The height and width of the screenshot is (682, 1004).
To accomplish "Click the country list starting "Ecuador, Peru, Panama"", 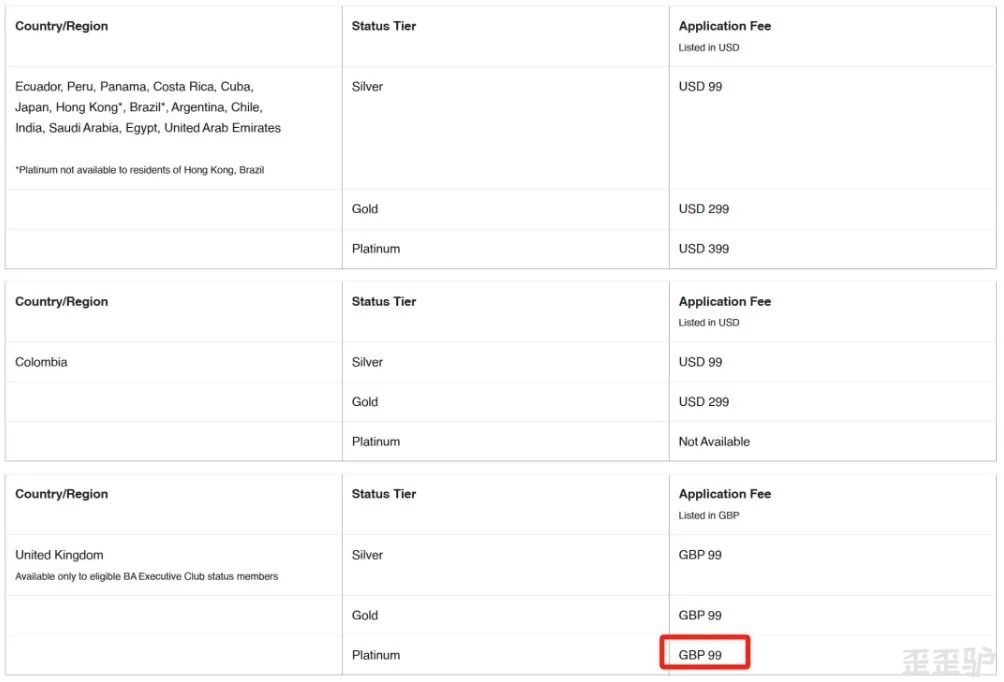I will [148, 107].
